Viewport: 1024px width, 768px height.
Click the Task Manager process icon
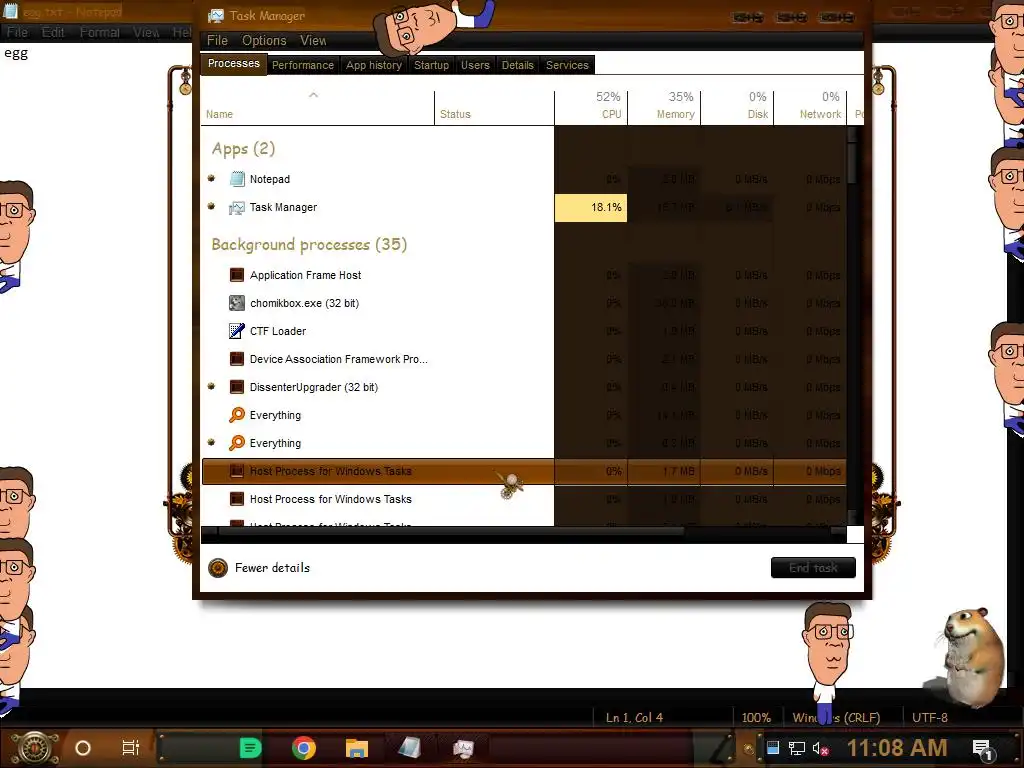click(236, 208)
